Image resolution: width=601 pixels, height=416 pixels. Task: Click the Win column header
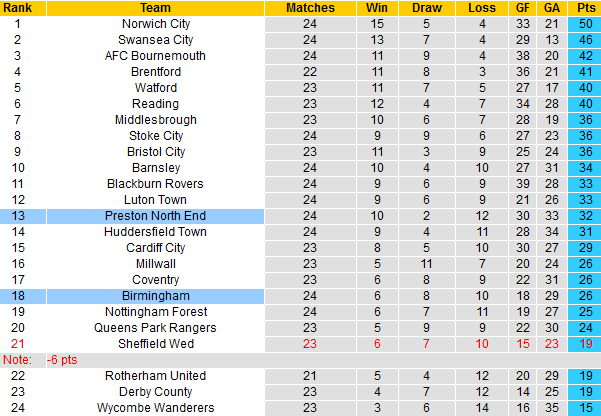click(375, 7)
